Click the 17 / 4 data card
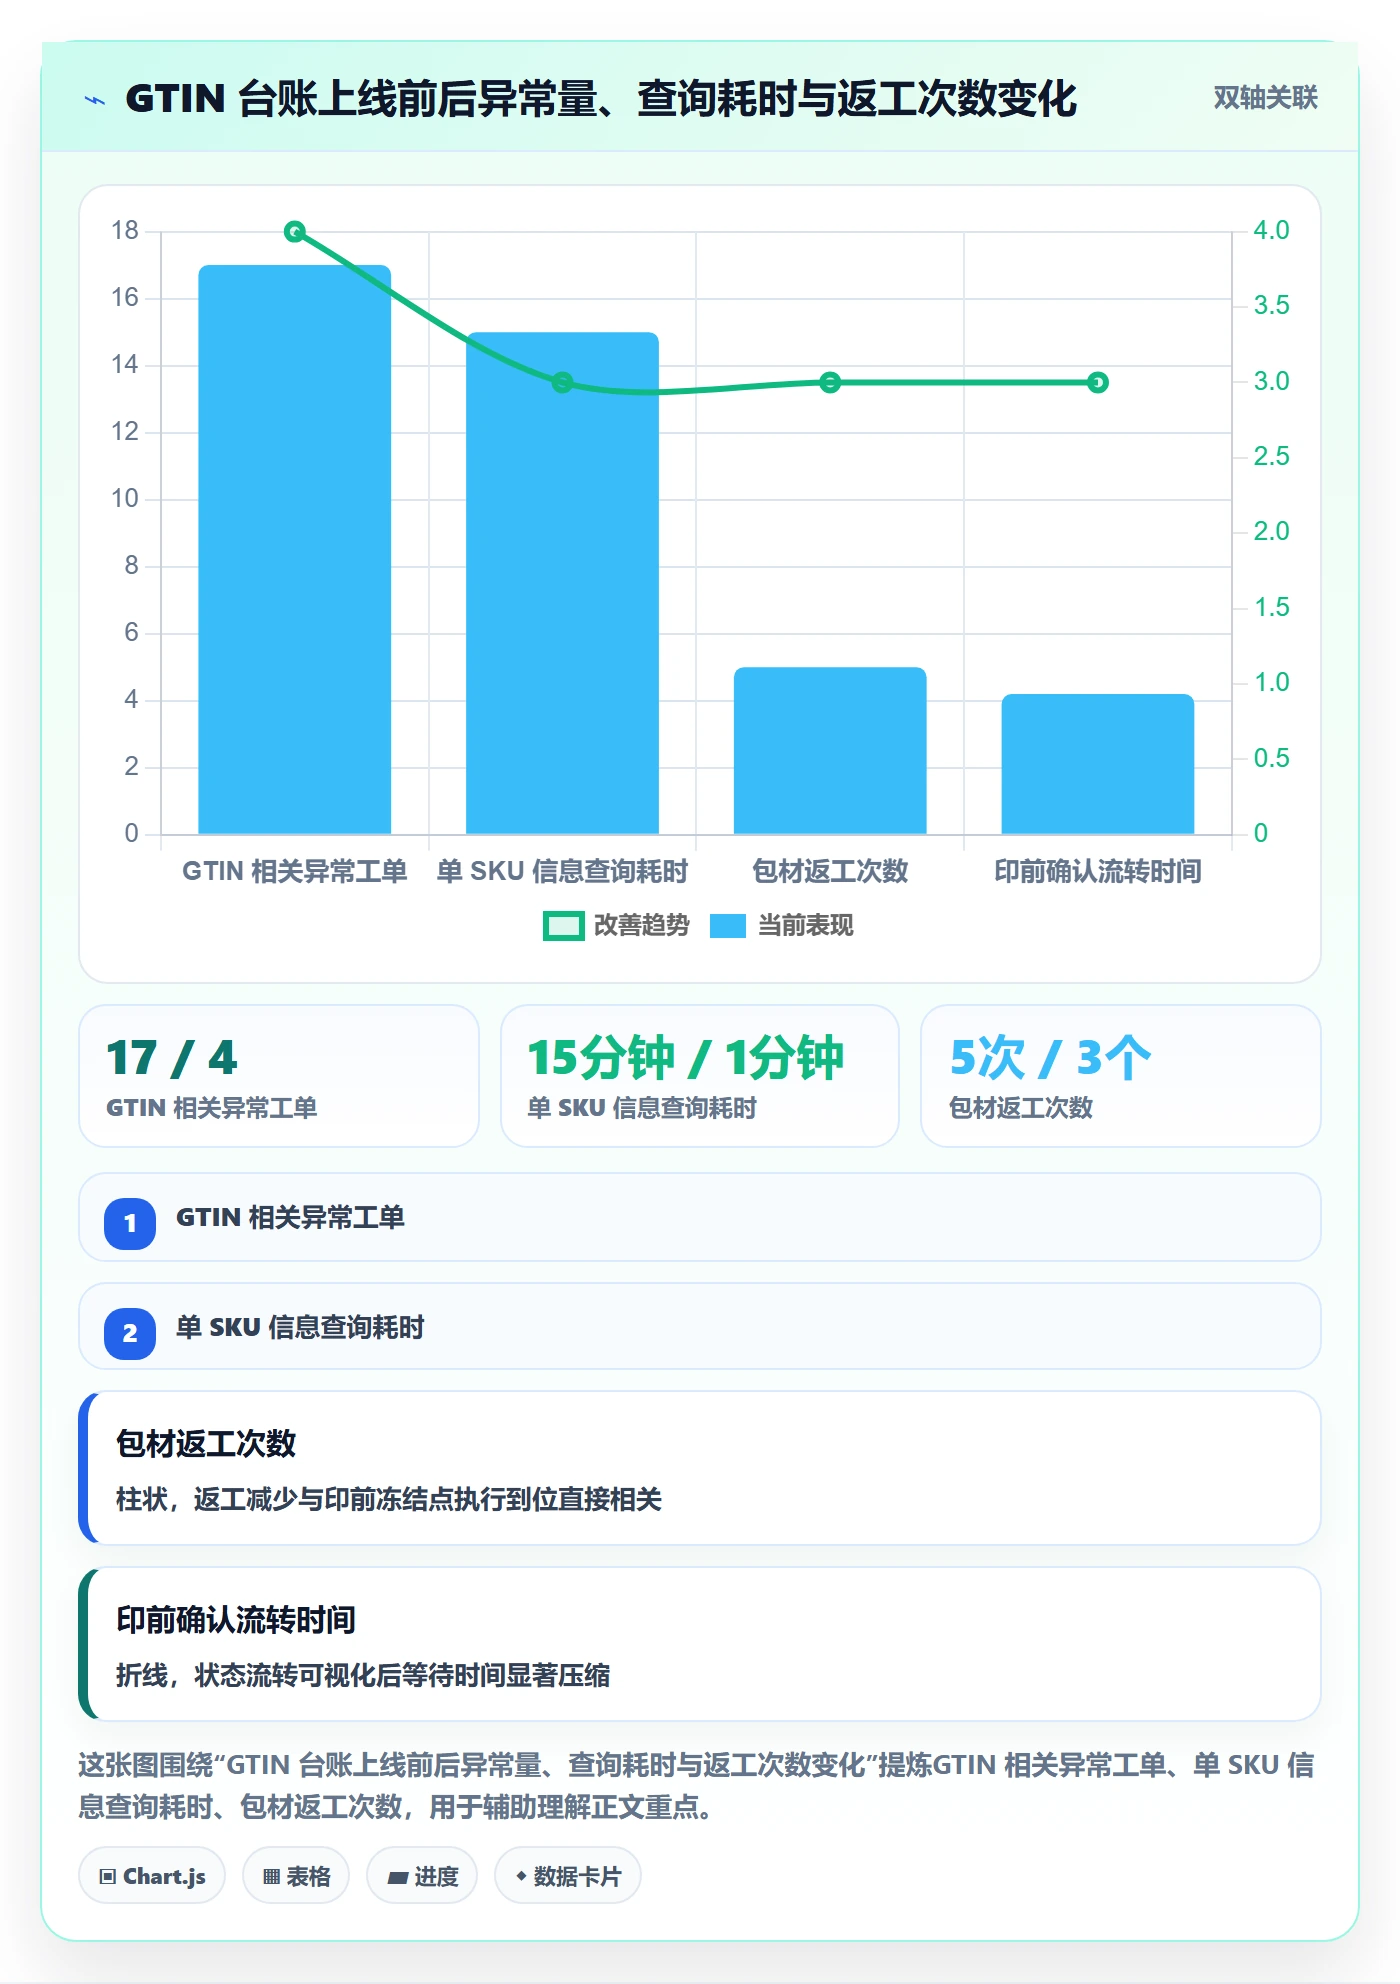The width and height of the screenshot is (1400, 1984). (279, 1076)
